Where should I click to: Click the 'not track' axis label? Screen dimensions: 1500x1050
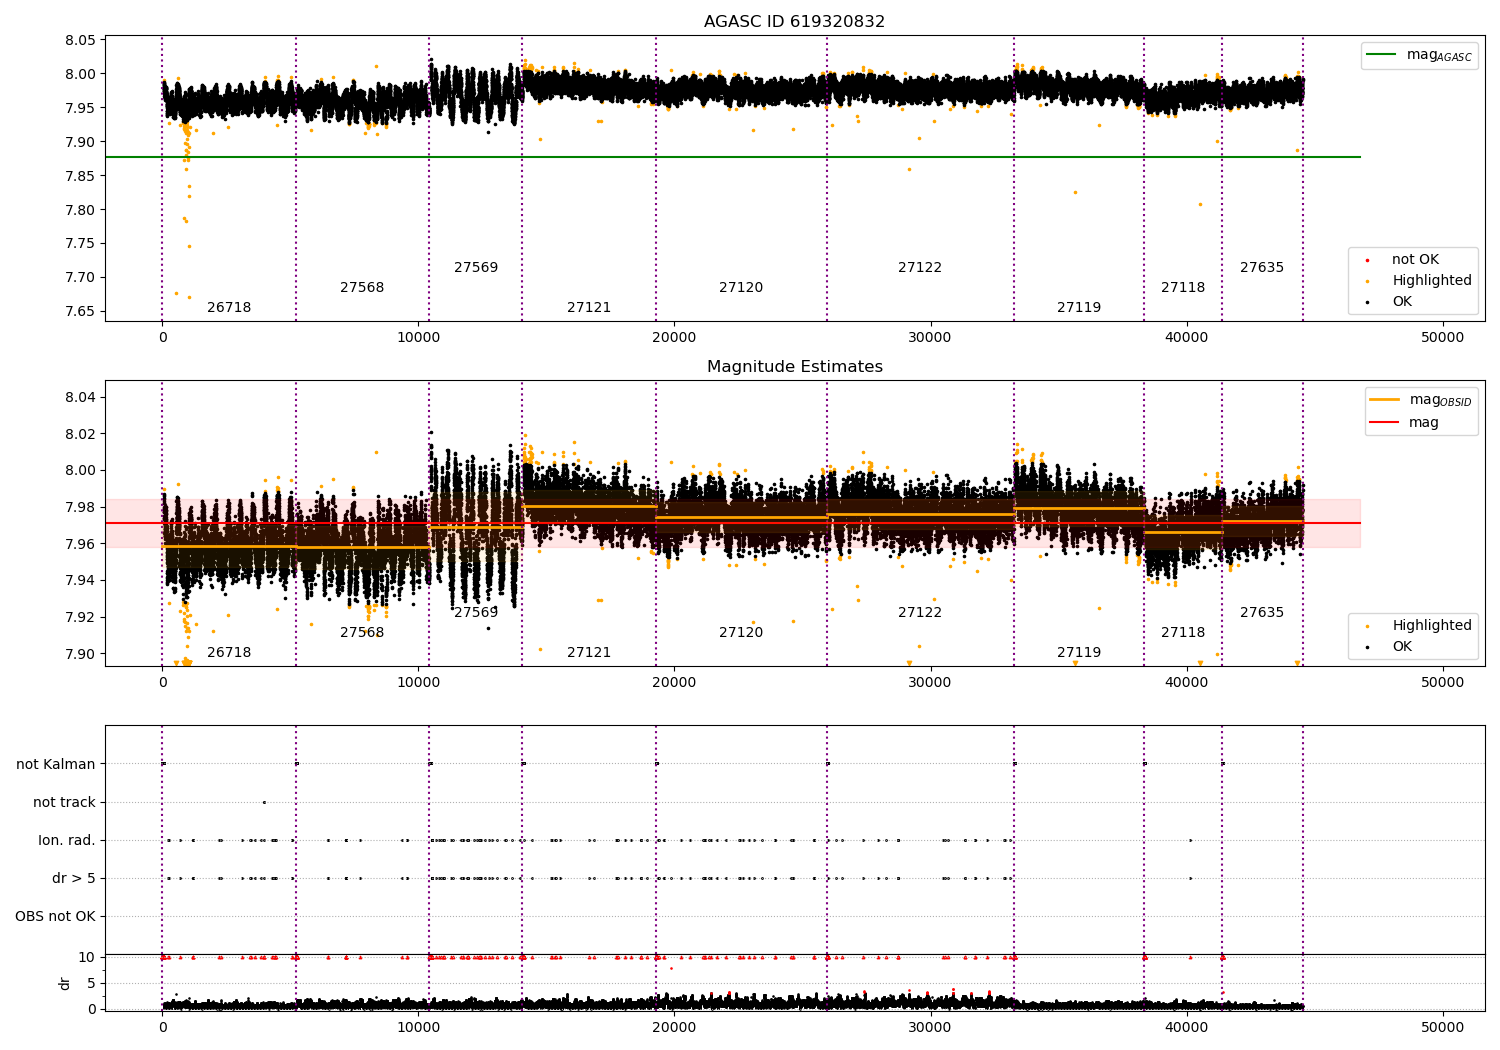point(64,802)
